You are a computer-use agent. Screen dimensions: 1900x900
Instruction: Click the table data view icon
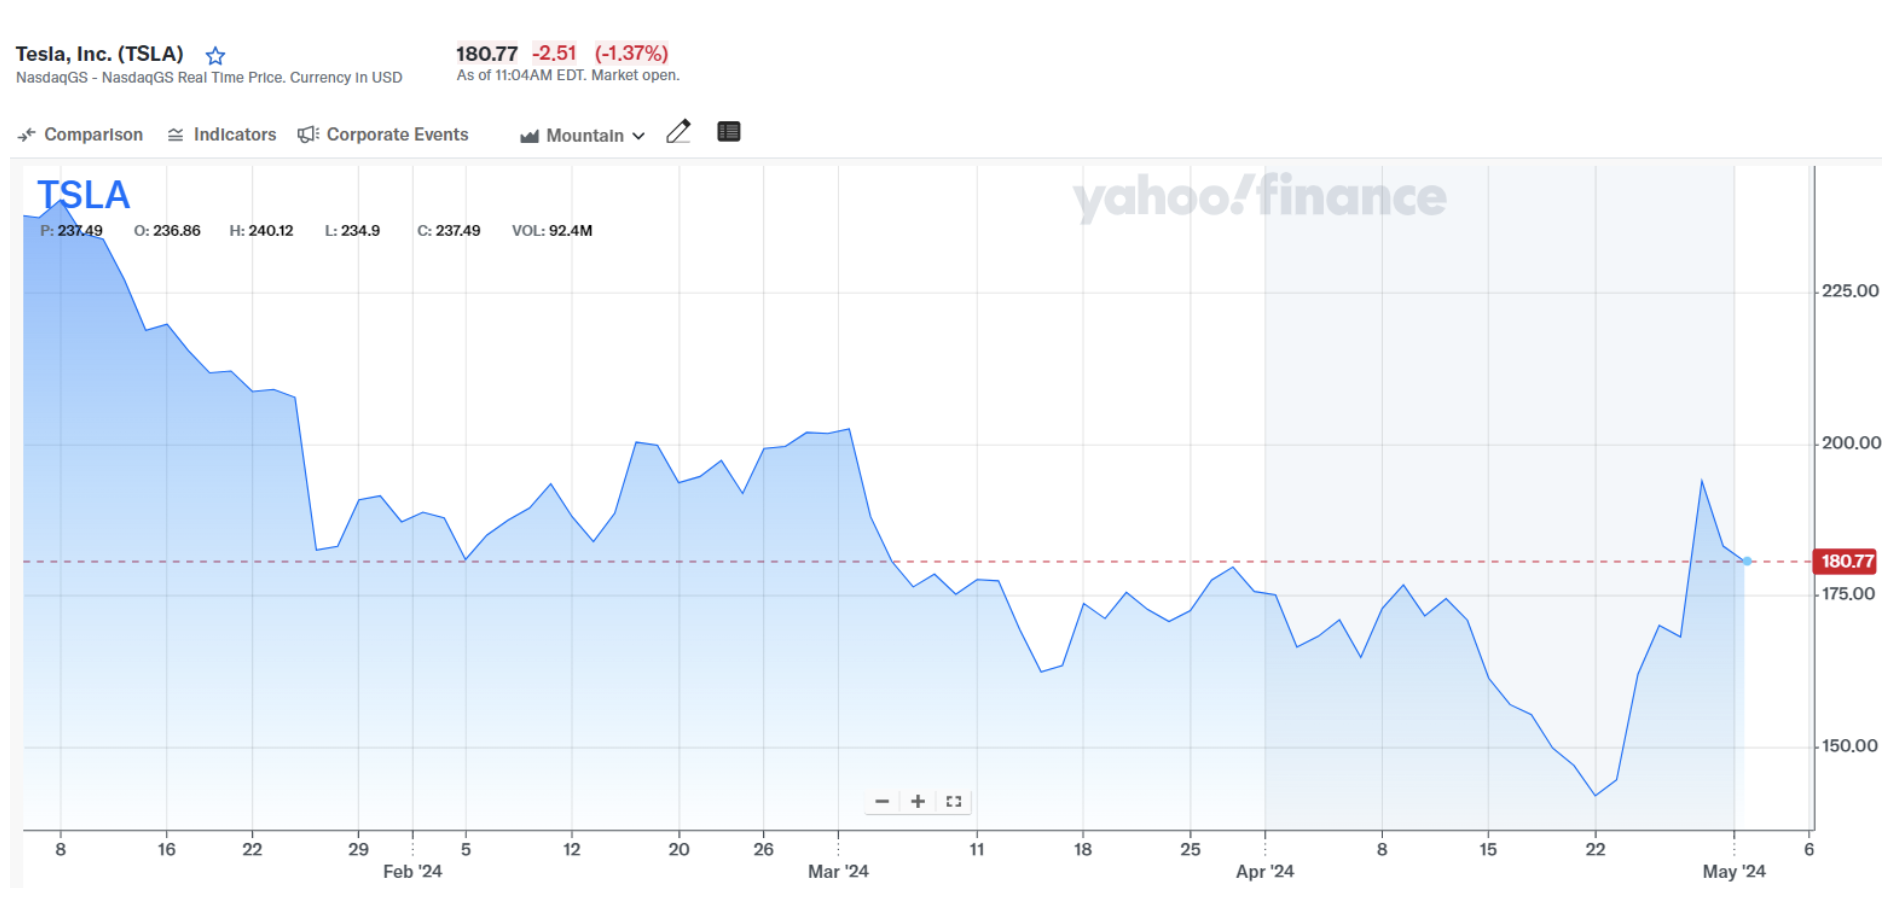(729, 132)
